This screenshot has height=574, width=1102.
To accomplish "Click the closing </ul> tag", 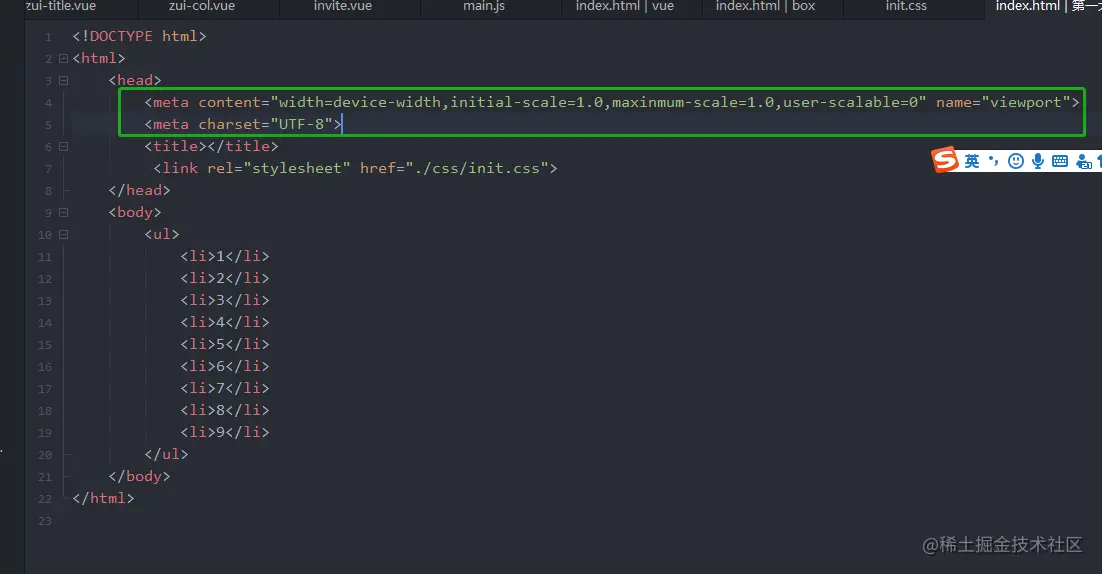I will coord(167,455).
